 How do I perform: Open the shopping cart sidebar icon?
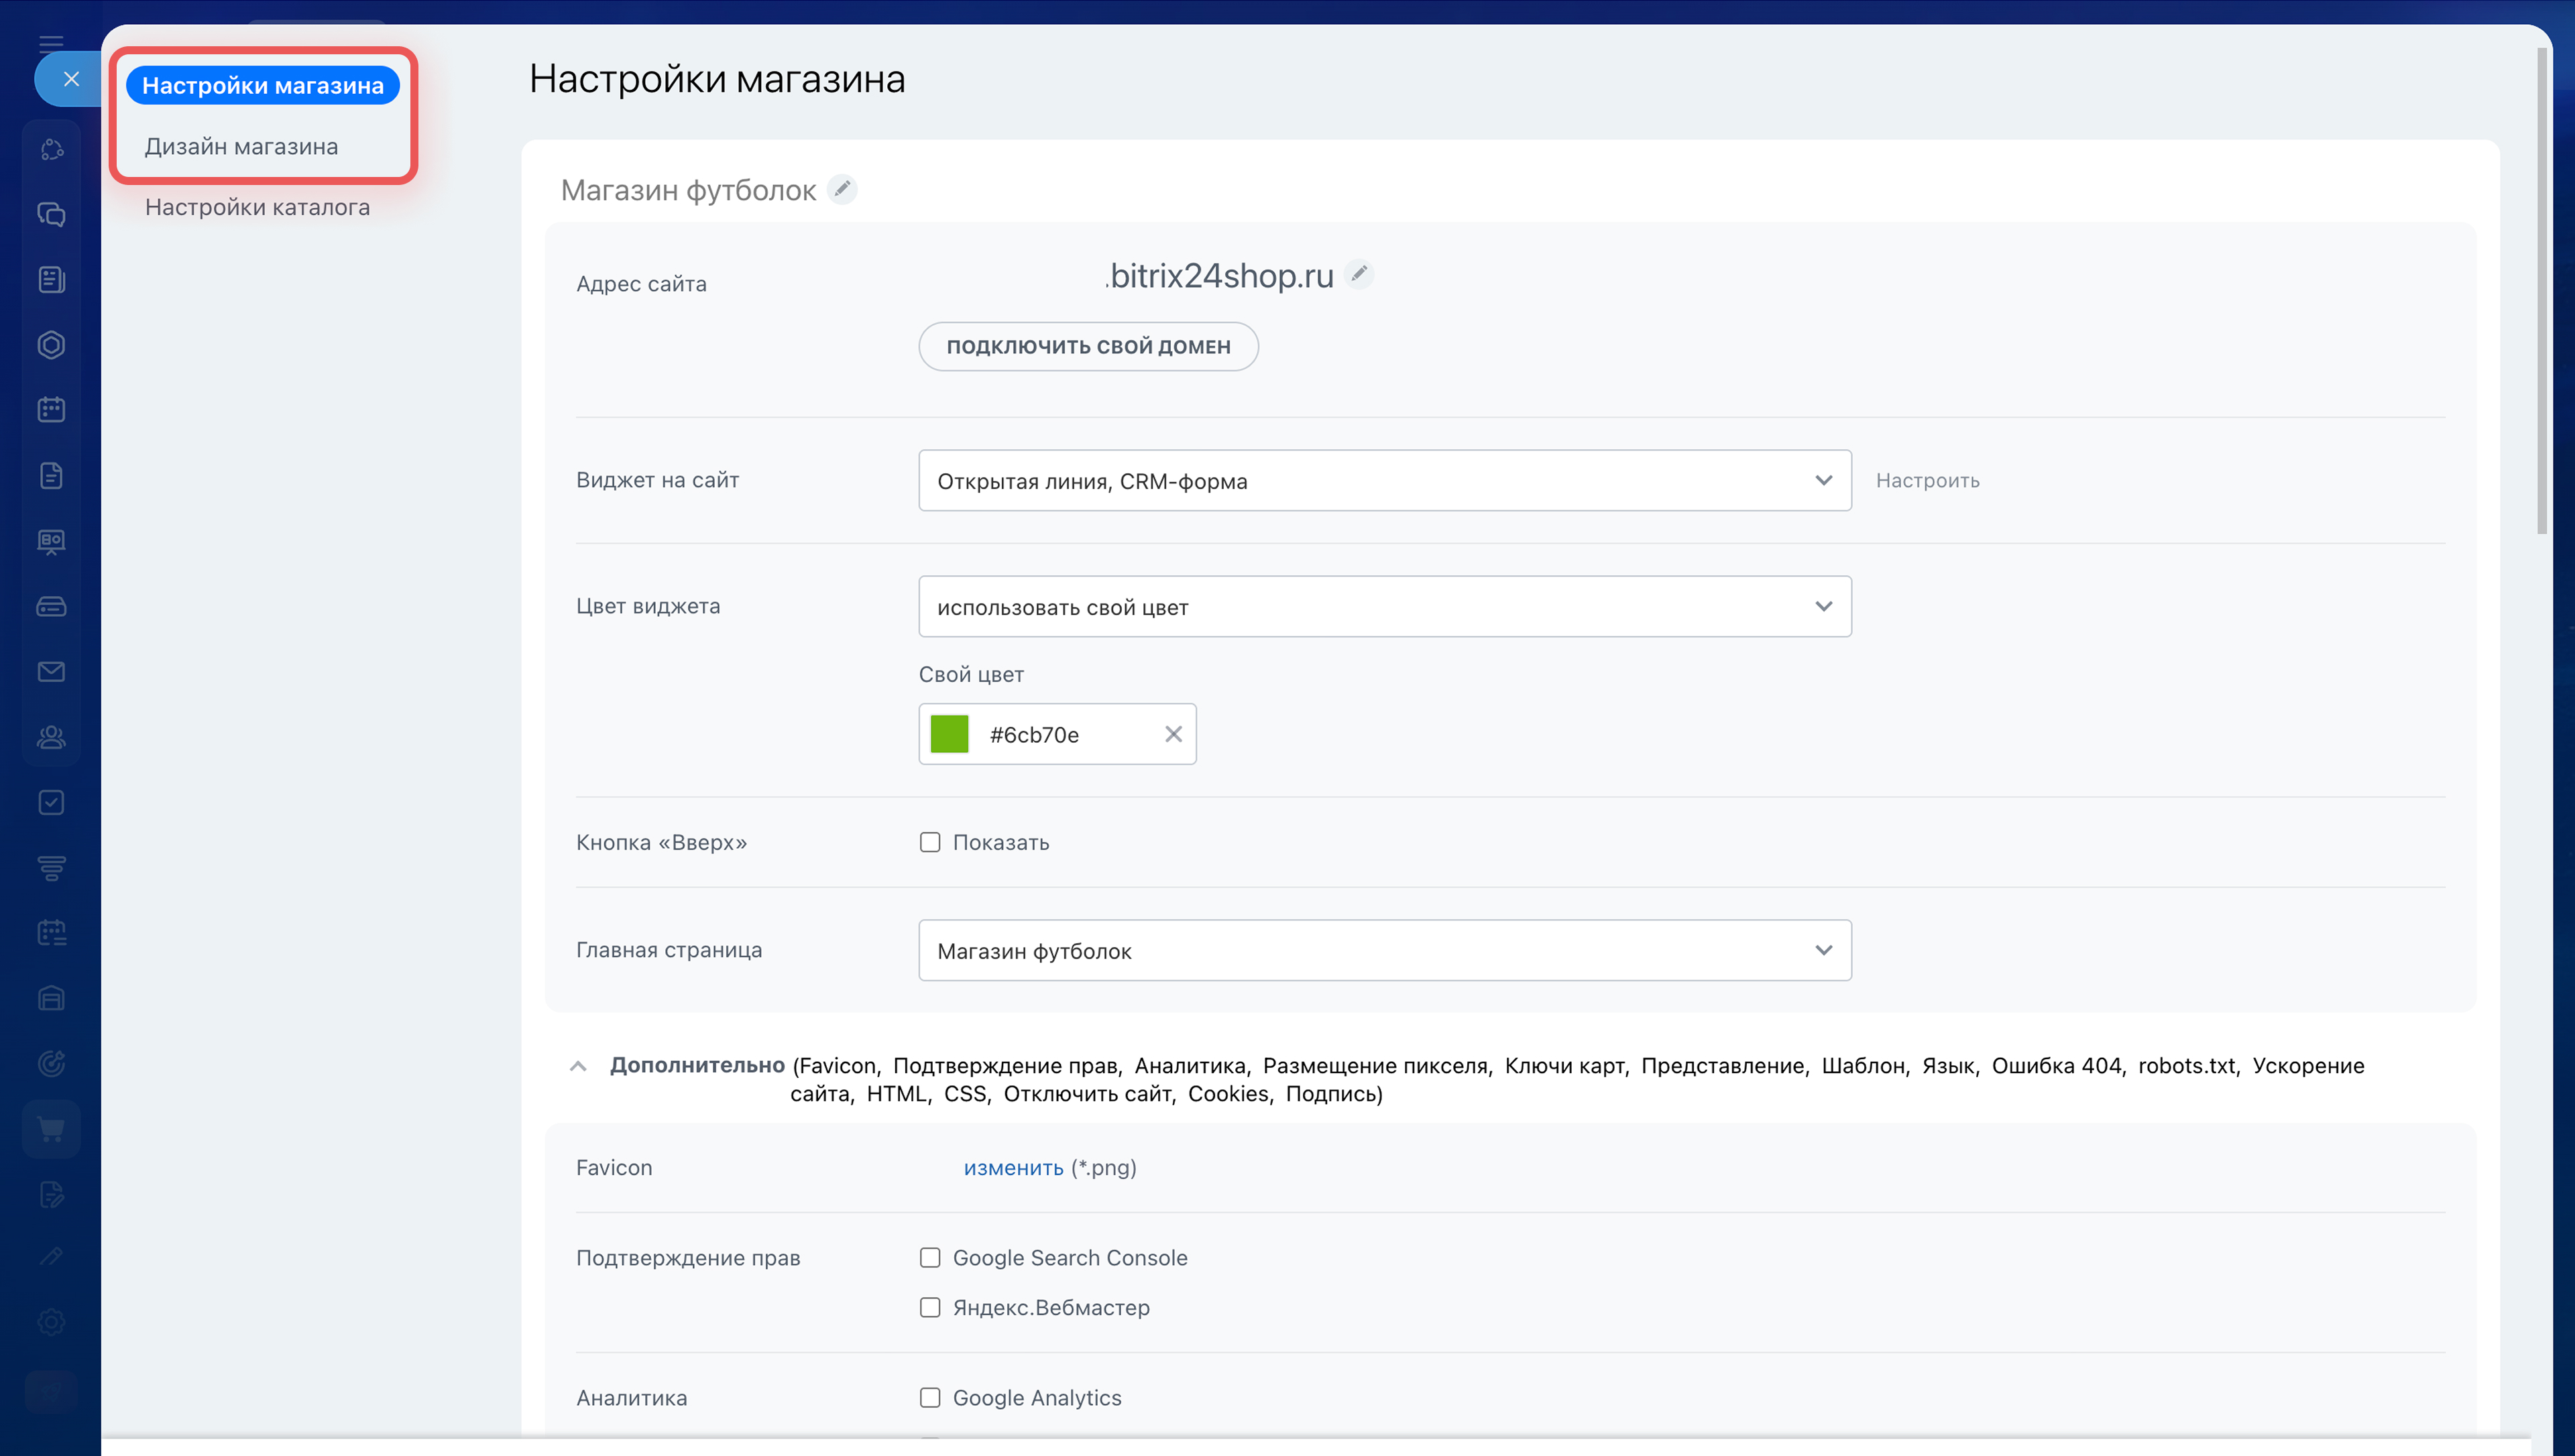tap(51, 1129)
